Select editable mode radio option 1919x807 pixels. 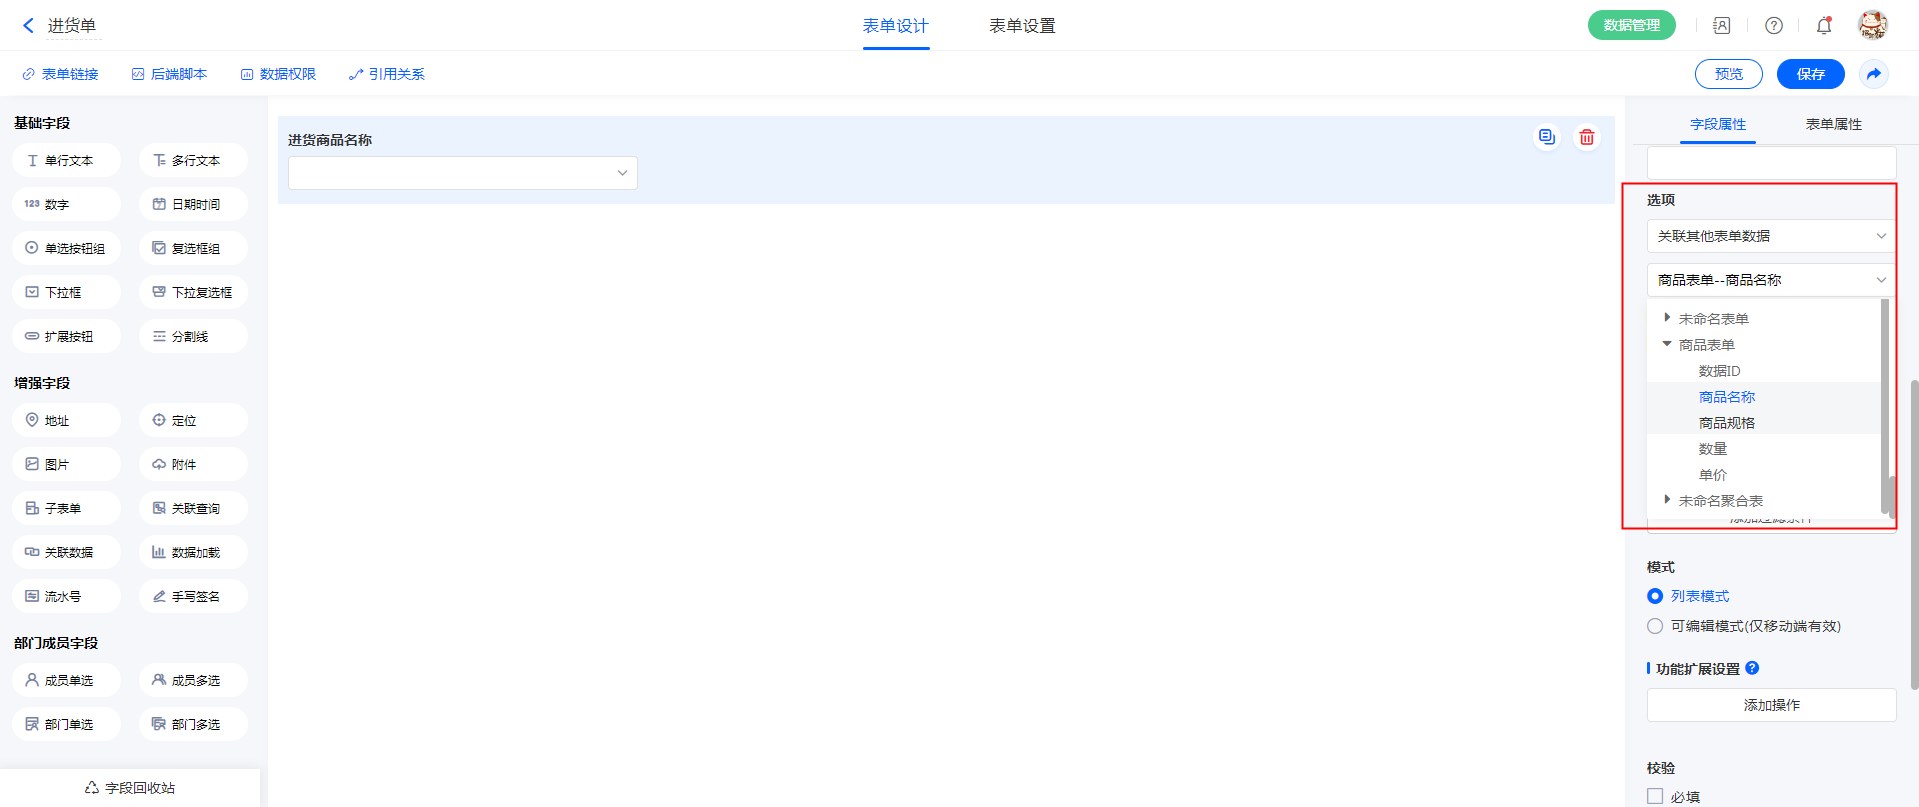coord(1655,626)
